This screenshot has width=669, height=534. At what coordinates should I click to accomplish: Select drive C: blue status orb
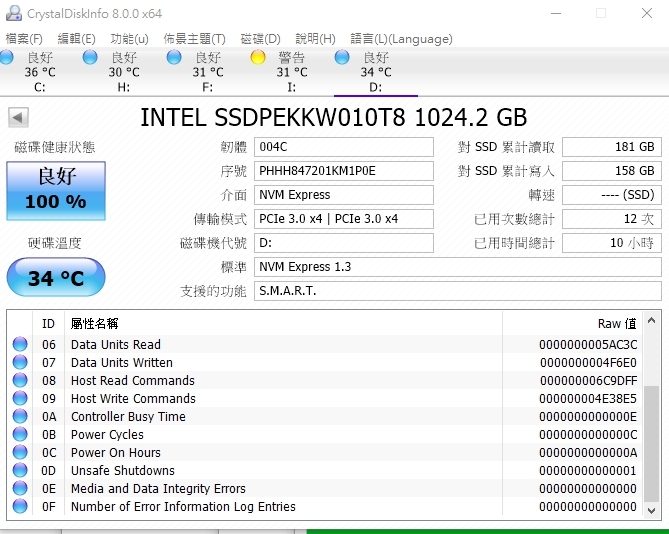(x=6, y=57)
